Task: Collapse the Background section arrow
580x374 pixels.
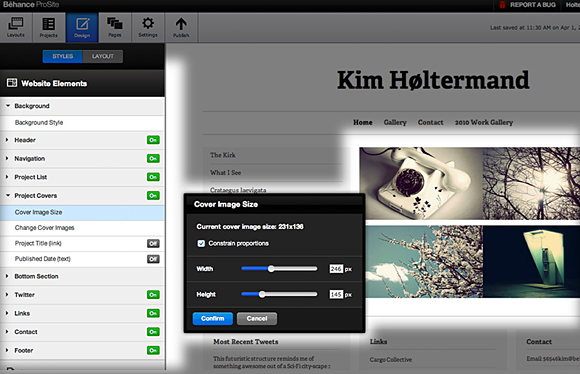Action: (x=7, y=106)
